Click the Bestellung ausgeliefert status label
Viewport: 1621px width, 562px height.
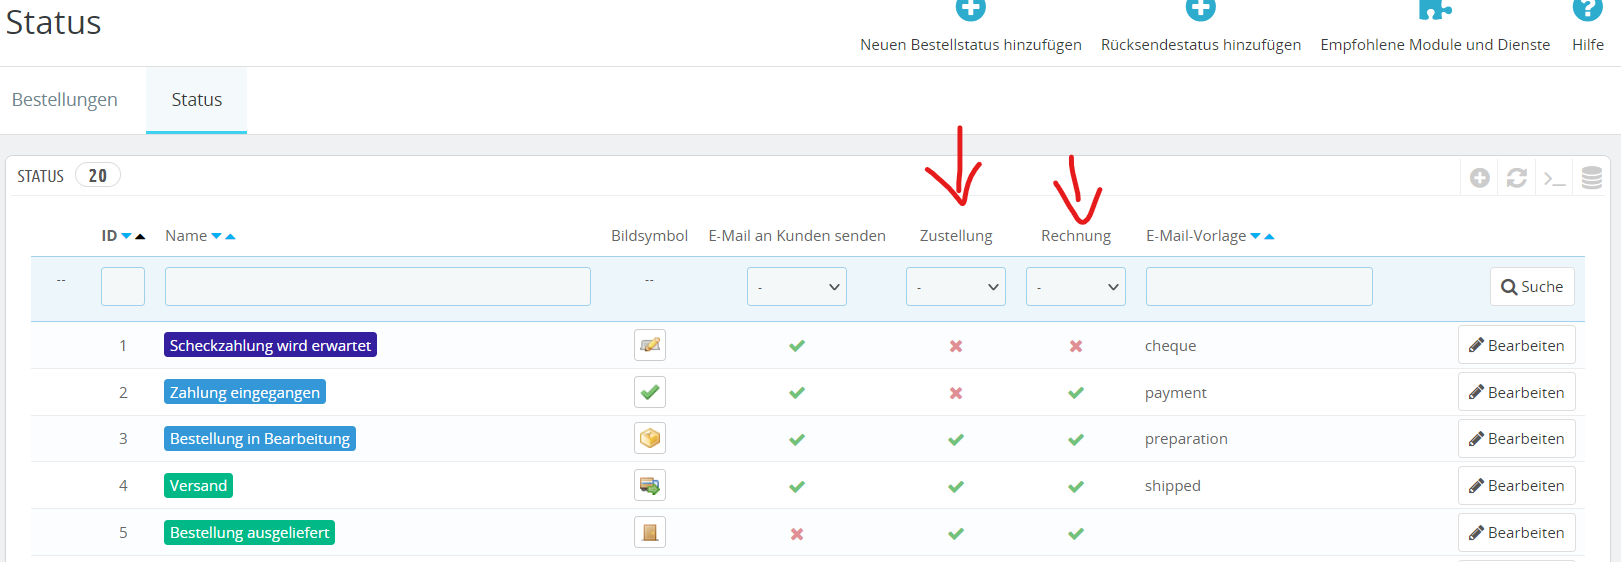click(249, 532)
